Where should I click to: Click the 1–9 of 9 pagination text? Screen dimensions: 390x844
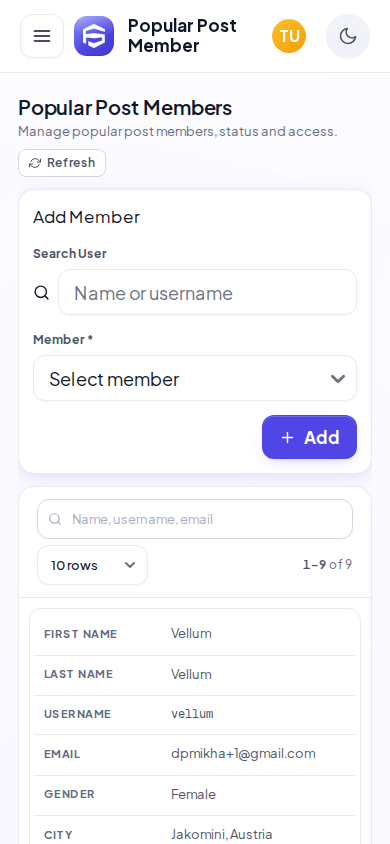pos(327,564)
